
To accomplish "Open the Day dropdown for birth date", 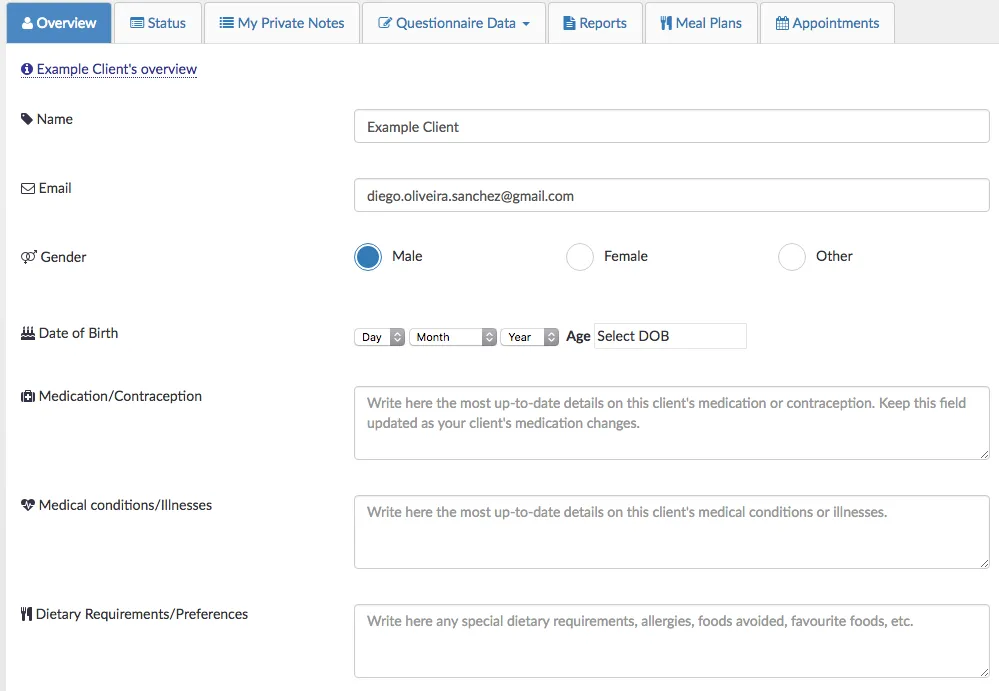I will point(380,337).
